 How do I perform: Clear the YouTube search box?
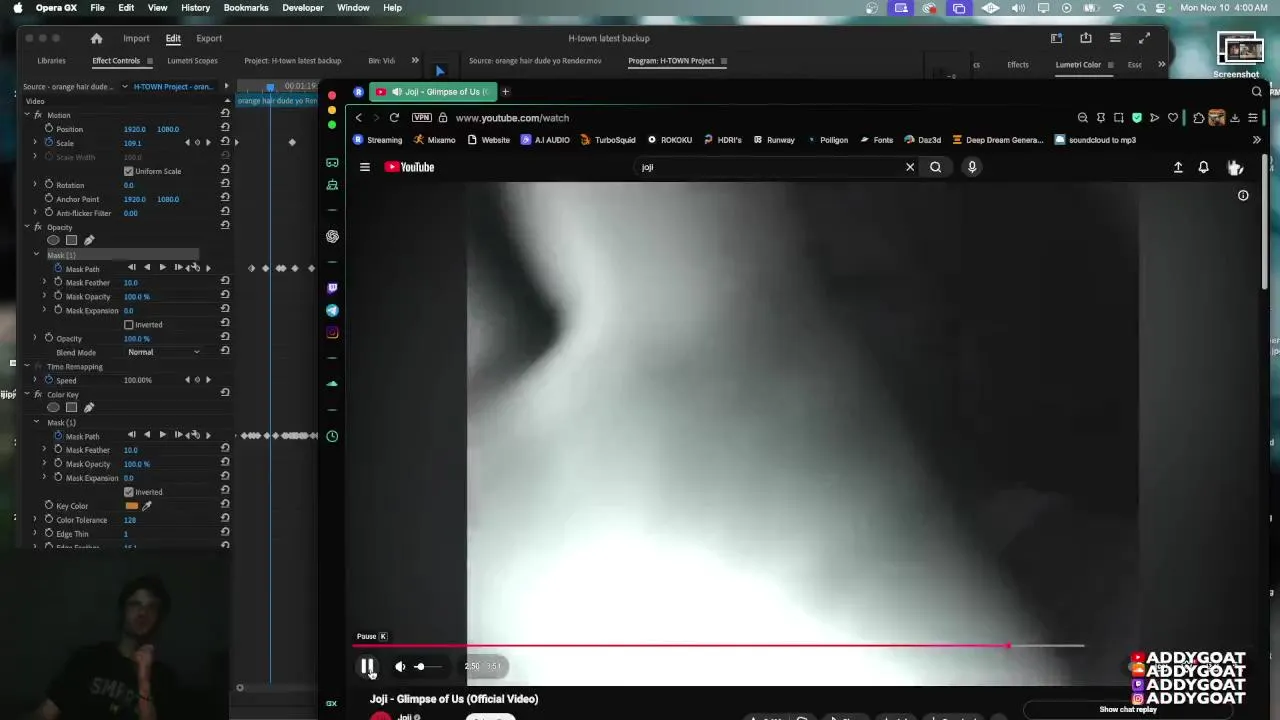910,167
